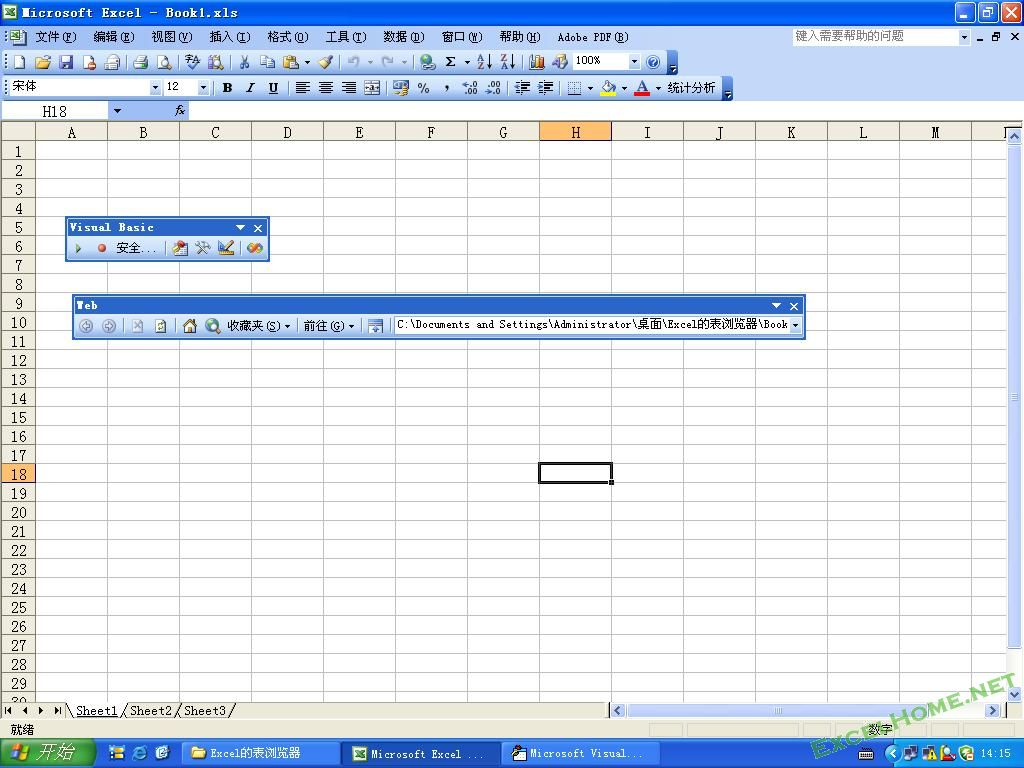Apply the red Font Color swatch

[642, 88]
